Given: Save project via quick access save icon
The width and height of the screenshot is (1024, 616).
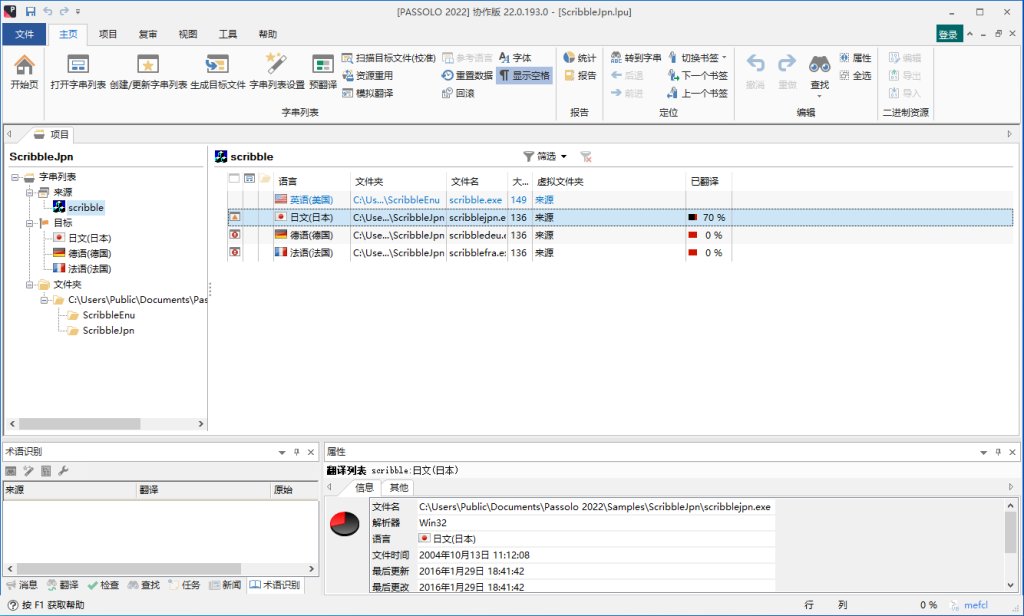Looking at the screenshot, I should (x=31, y=11).
